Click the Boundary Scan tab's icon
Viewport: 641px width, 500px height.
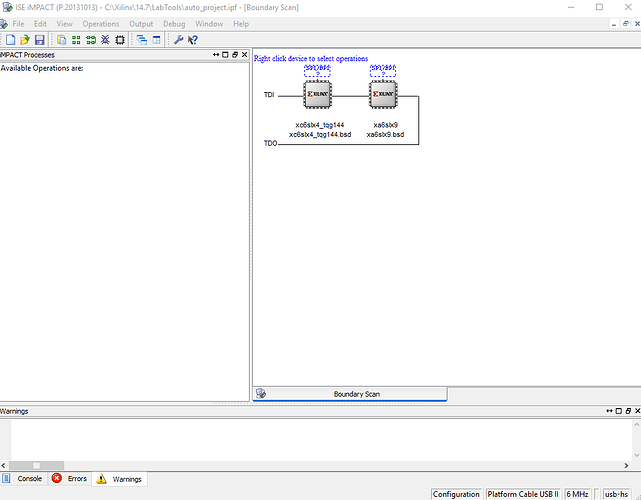(261, 394)
